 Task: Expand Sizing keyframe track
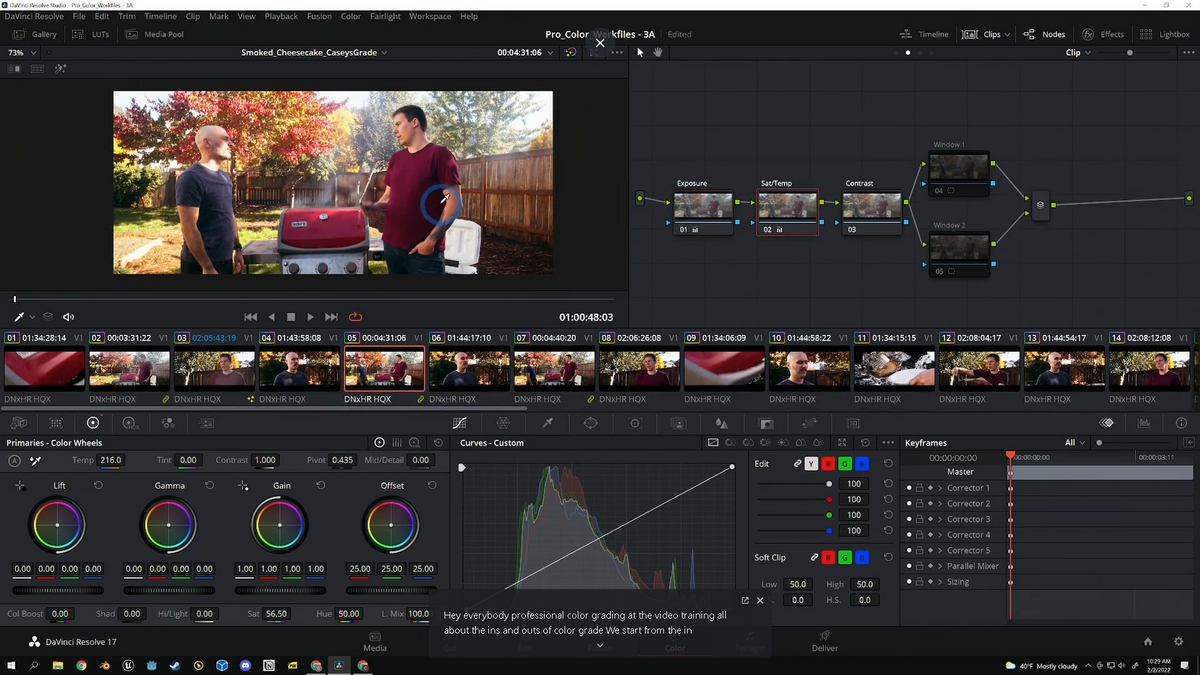click(x=940, y=582)
